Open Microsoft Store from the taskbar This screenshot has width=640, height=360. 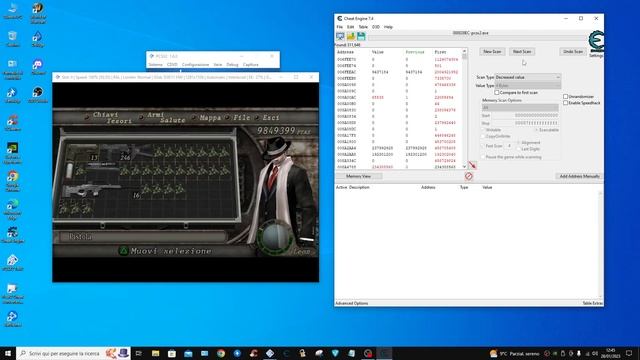point(172,353)
